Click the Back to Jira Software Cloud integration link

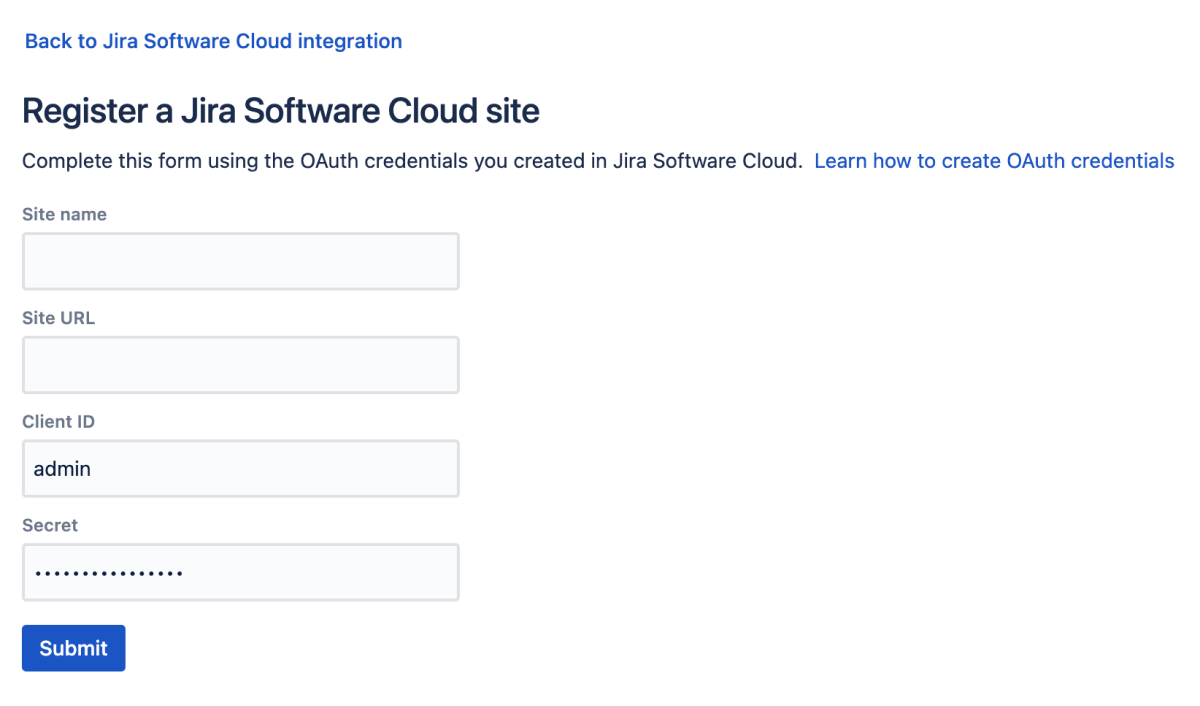(x=213, y=41)
